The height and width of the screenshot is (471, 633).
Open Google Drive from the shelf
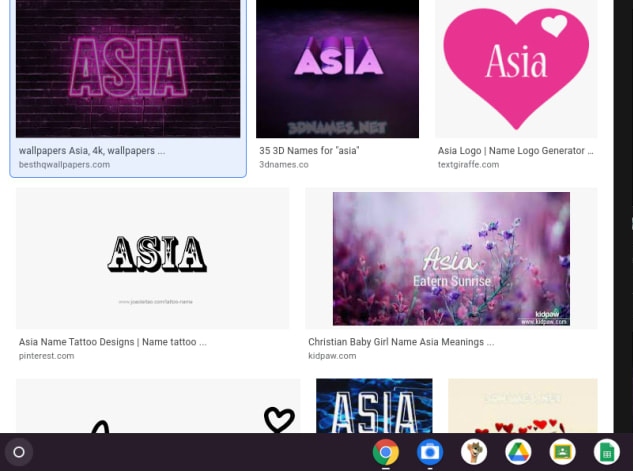(518, 452)
